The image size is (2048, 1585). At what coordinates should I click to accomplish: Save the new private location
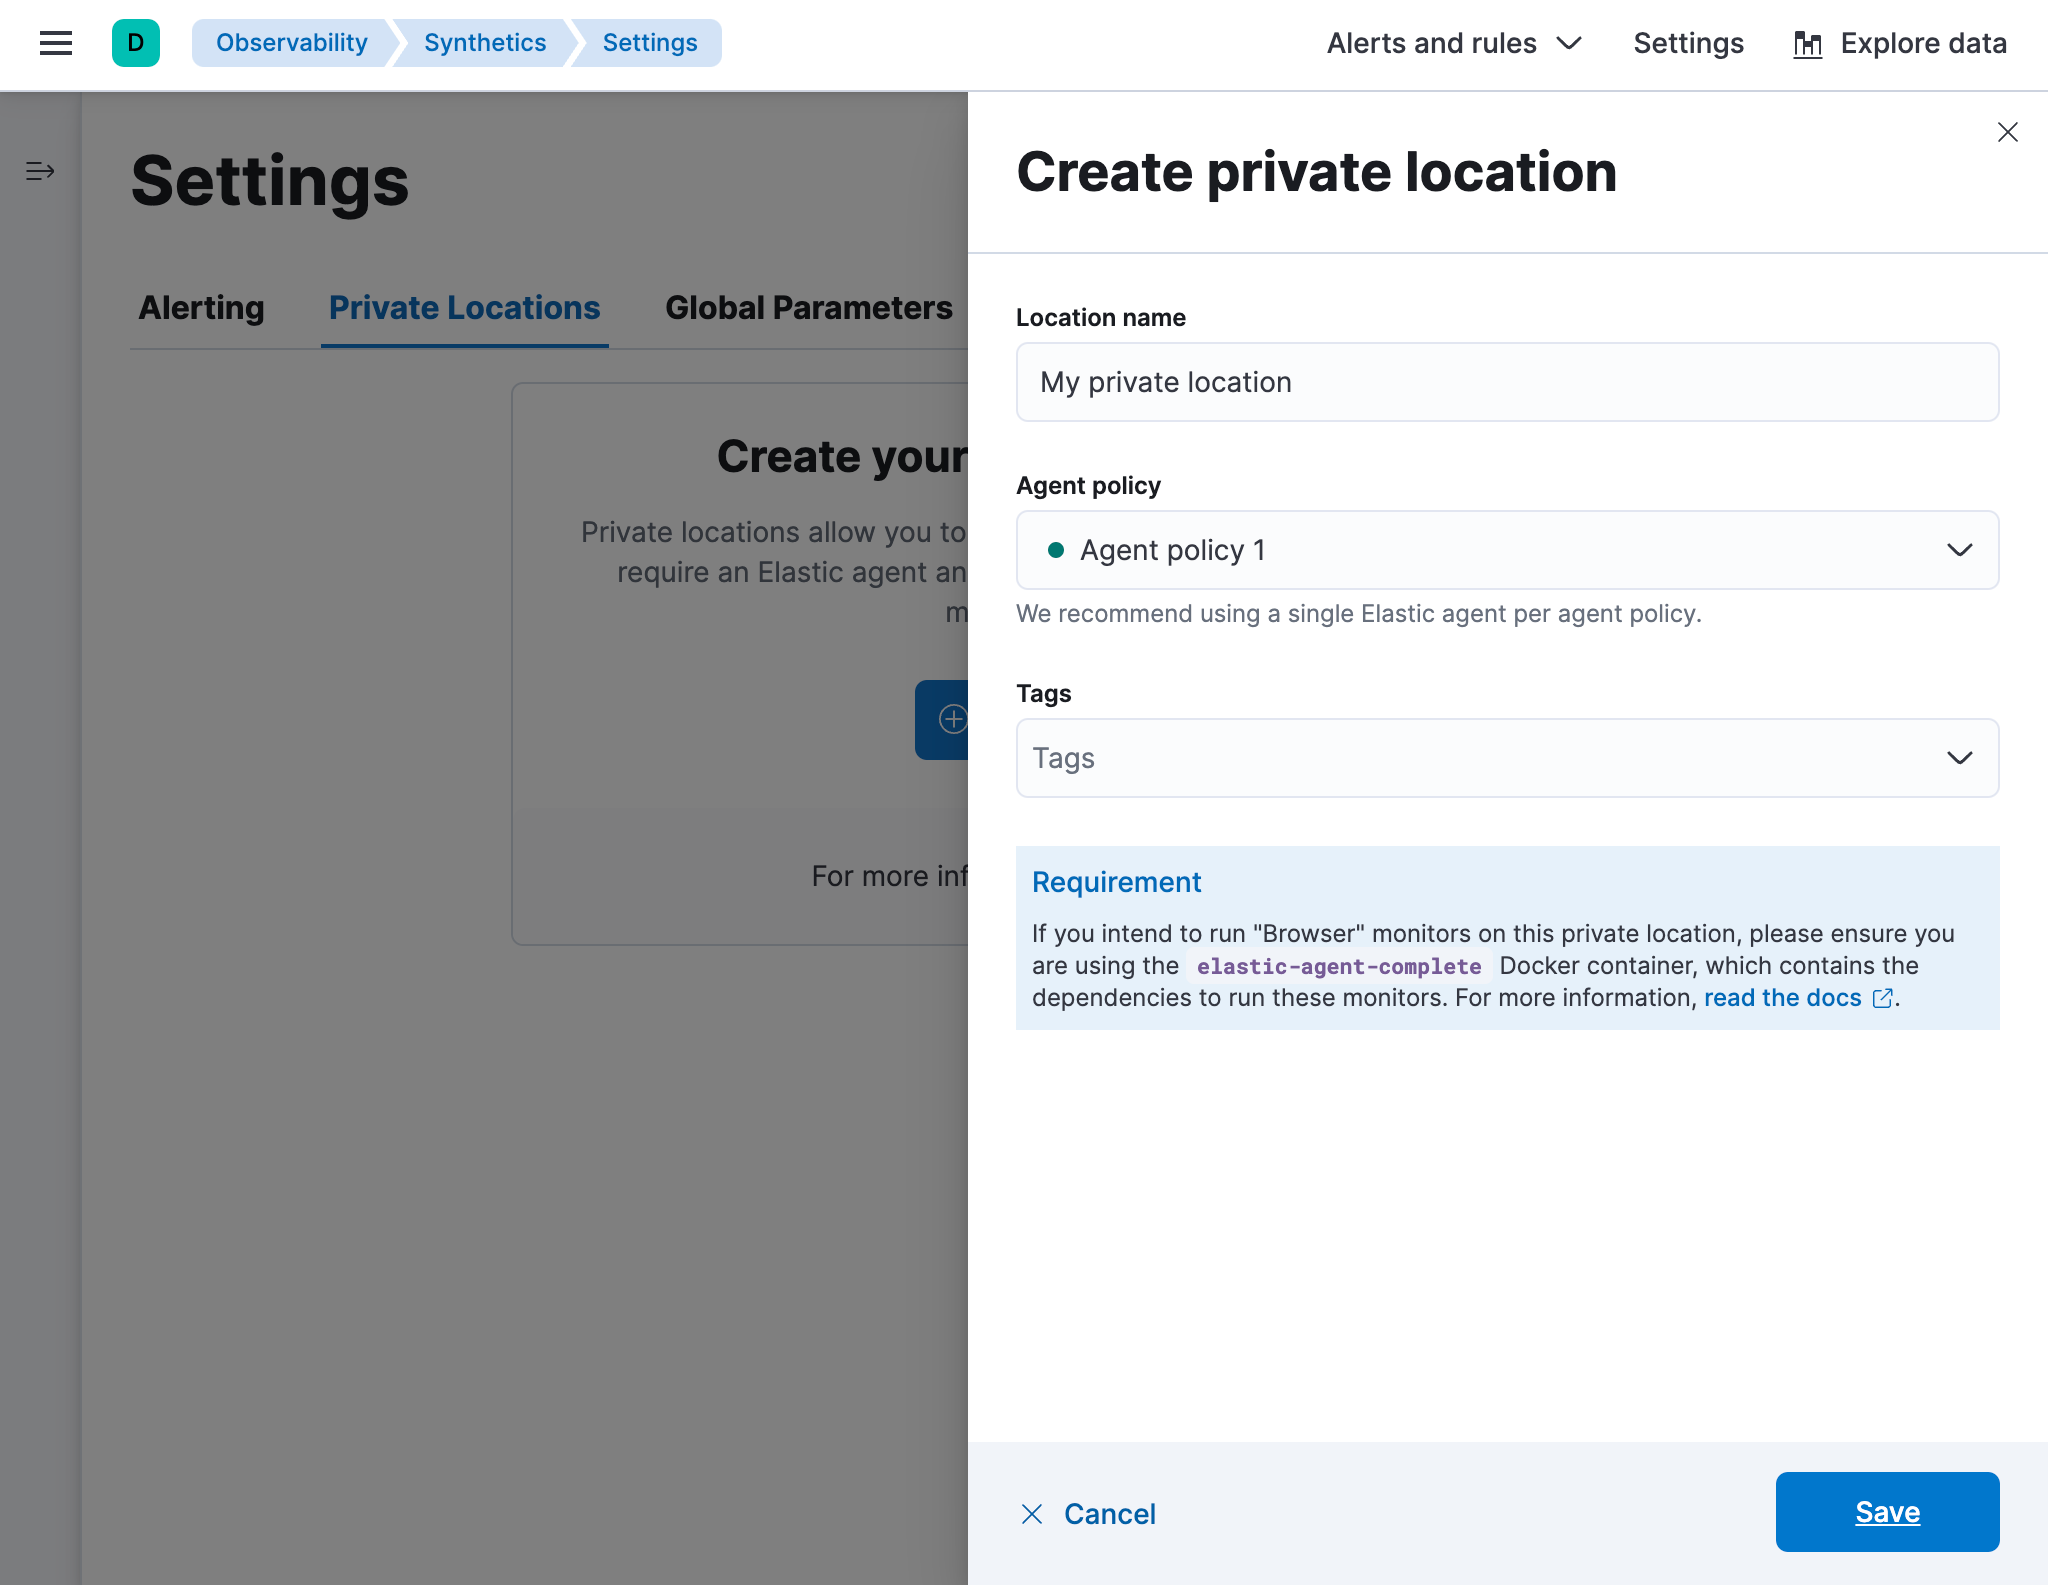1887,1512
